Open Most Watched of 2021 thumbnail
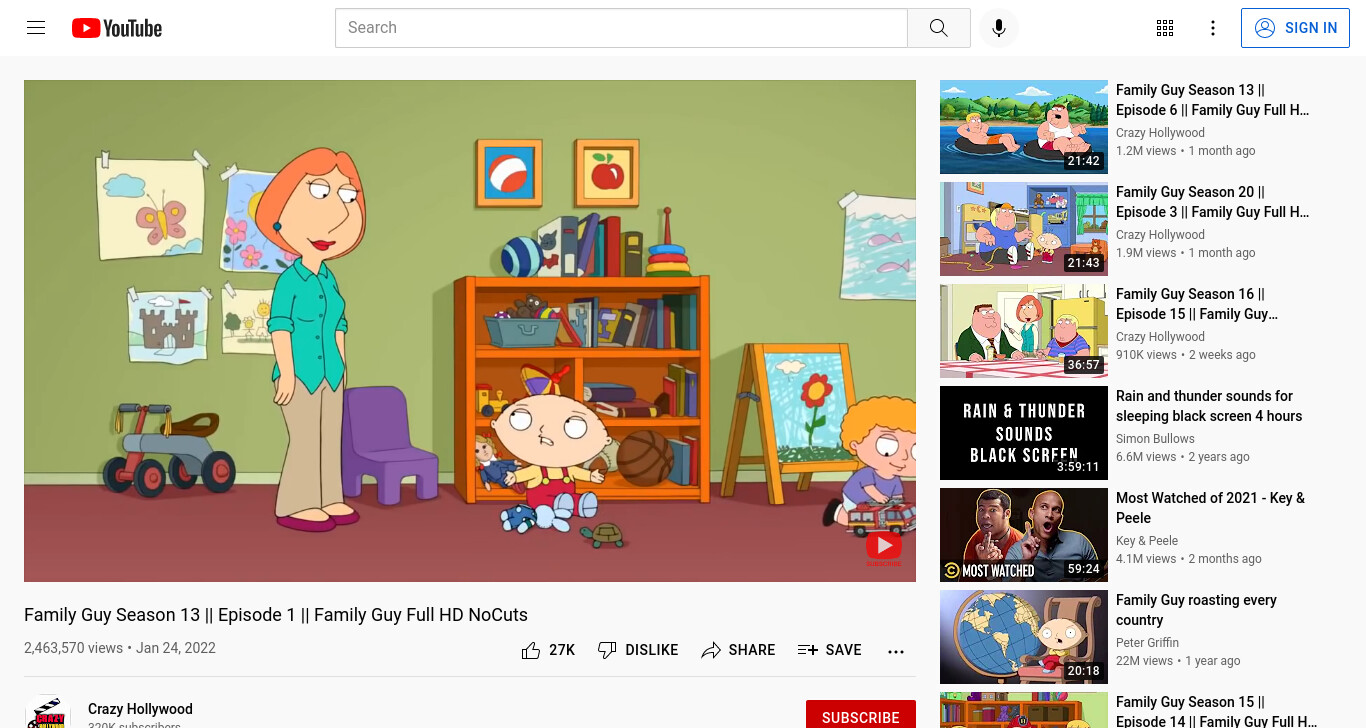This screenshot has height=728, width=1366. coord(1024,535)
